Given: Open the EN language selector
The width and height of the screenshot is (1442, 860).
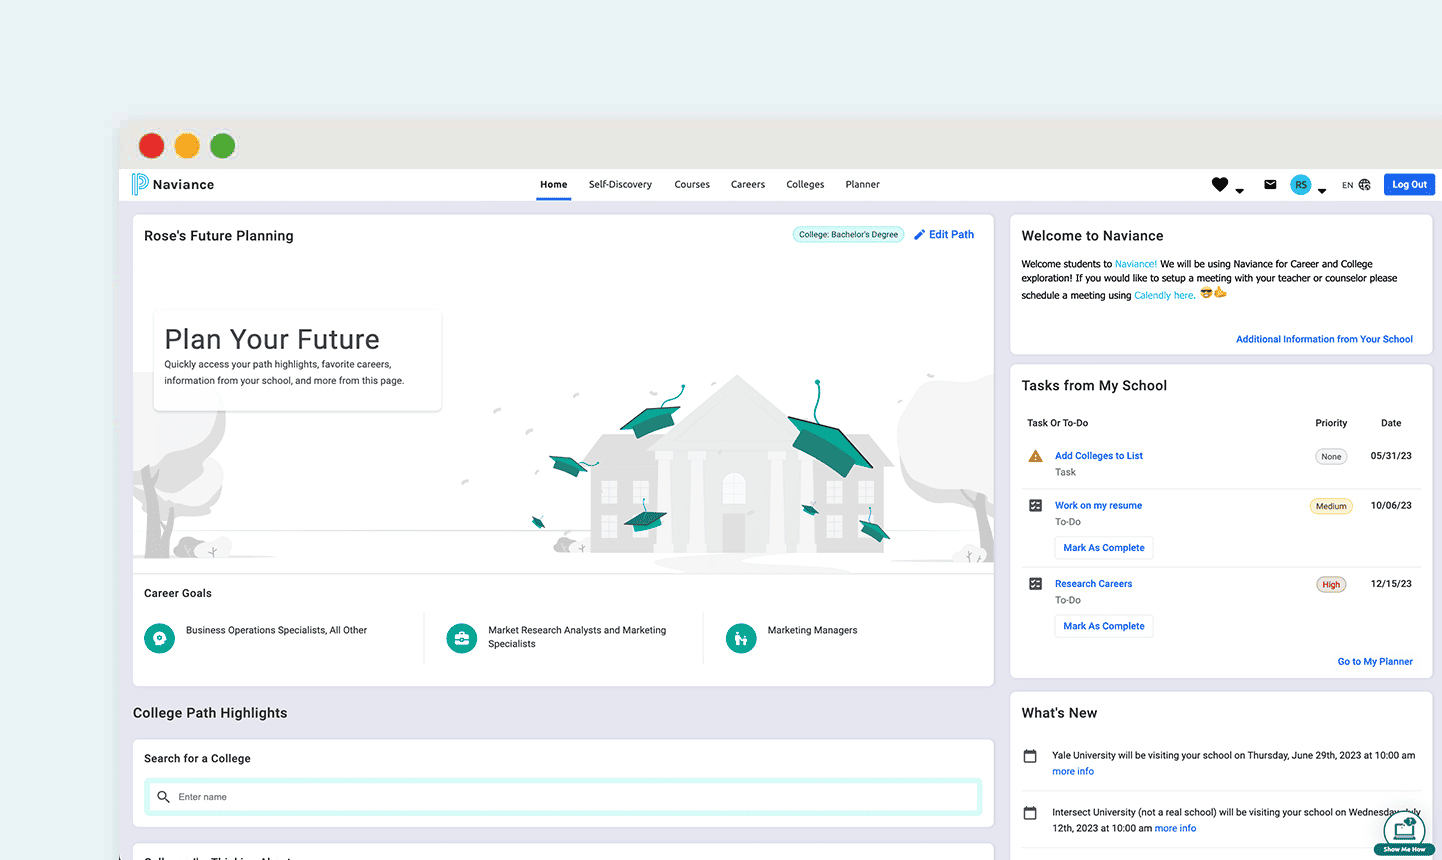Looking at the screenshot, I should point(1348,185).
